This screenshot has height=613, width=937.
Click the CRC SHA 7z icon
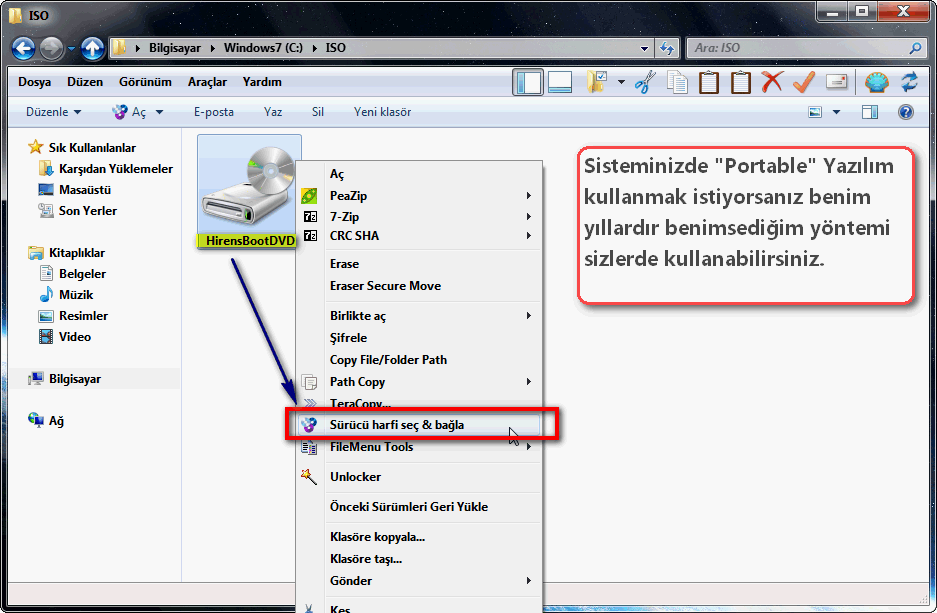pos(310,236)
